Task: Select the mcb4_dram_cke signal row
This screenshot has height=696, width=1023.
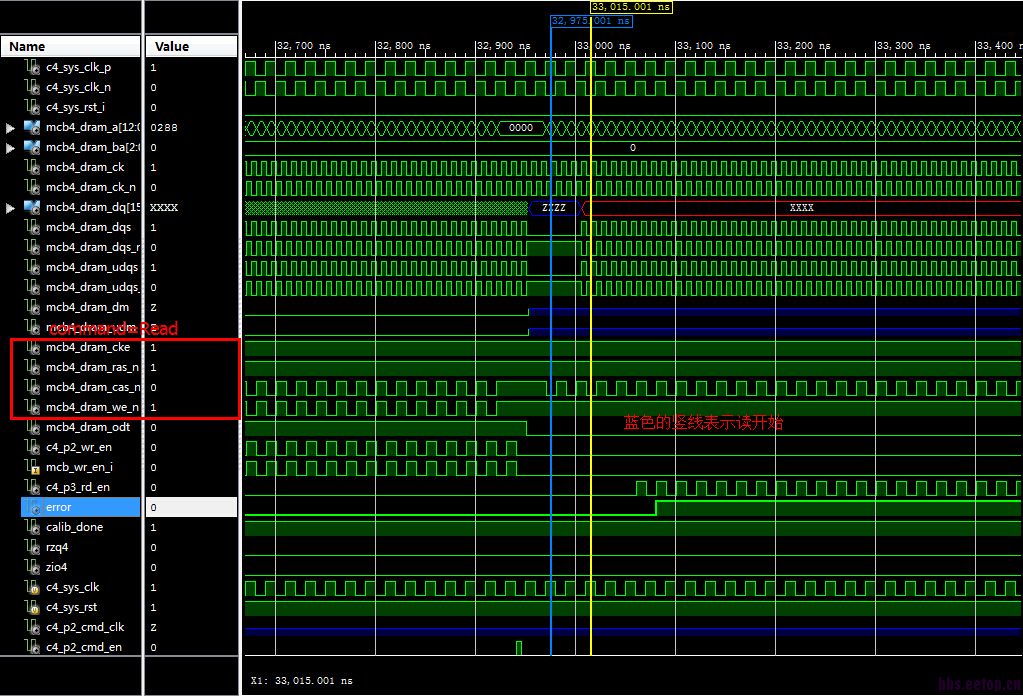Action: (88, 347)
